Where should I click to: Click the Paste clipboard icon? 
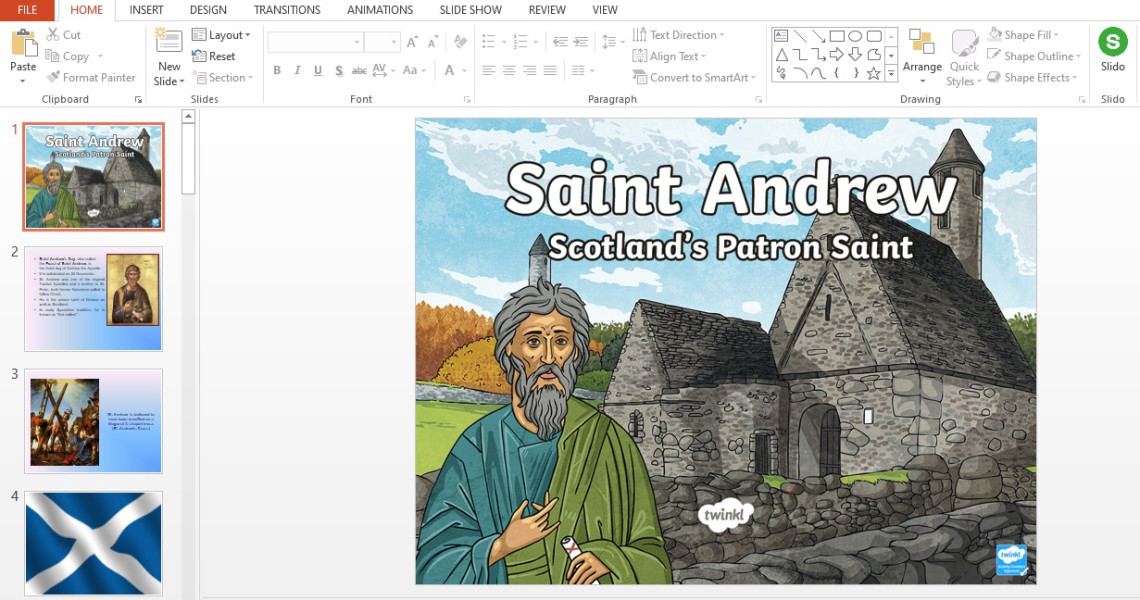click(23, 44)
